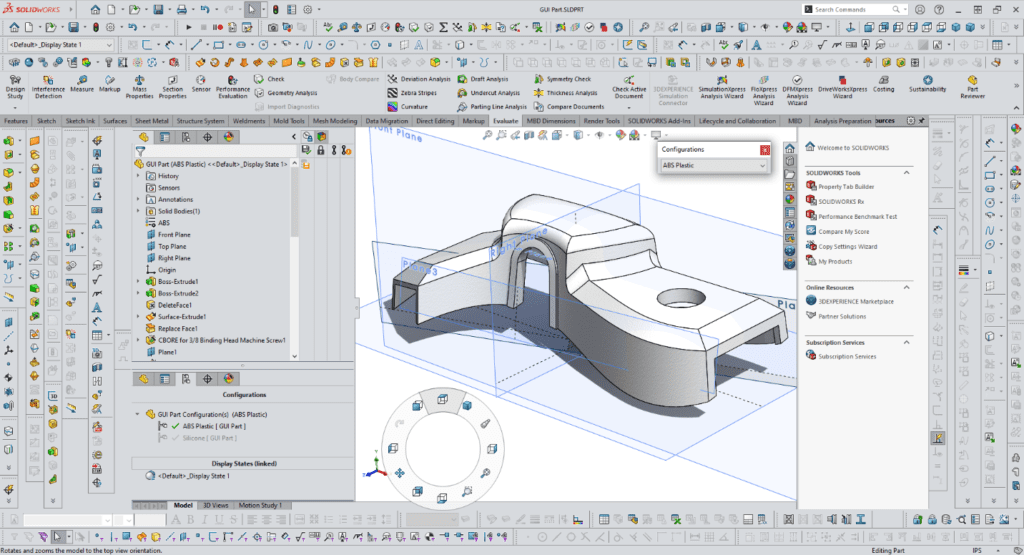
Task: Collapse the SOLIDWORKS Tools section
Action: click(x=906, y=173)
